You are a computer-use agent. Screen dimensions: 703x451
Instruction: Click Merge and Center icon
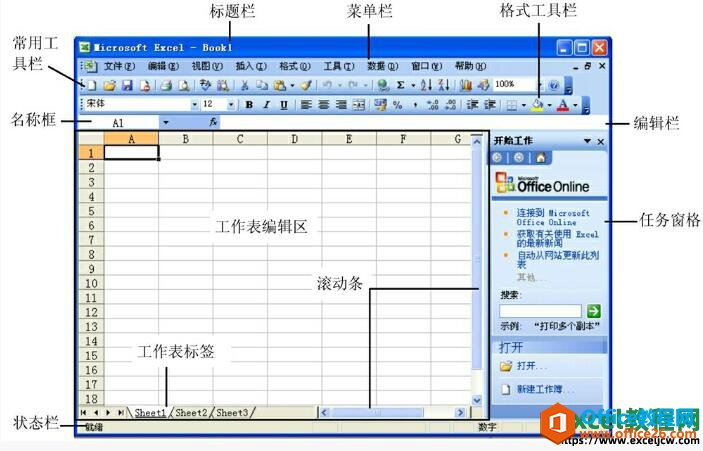click(359, 105)
